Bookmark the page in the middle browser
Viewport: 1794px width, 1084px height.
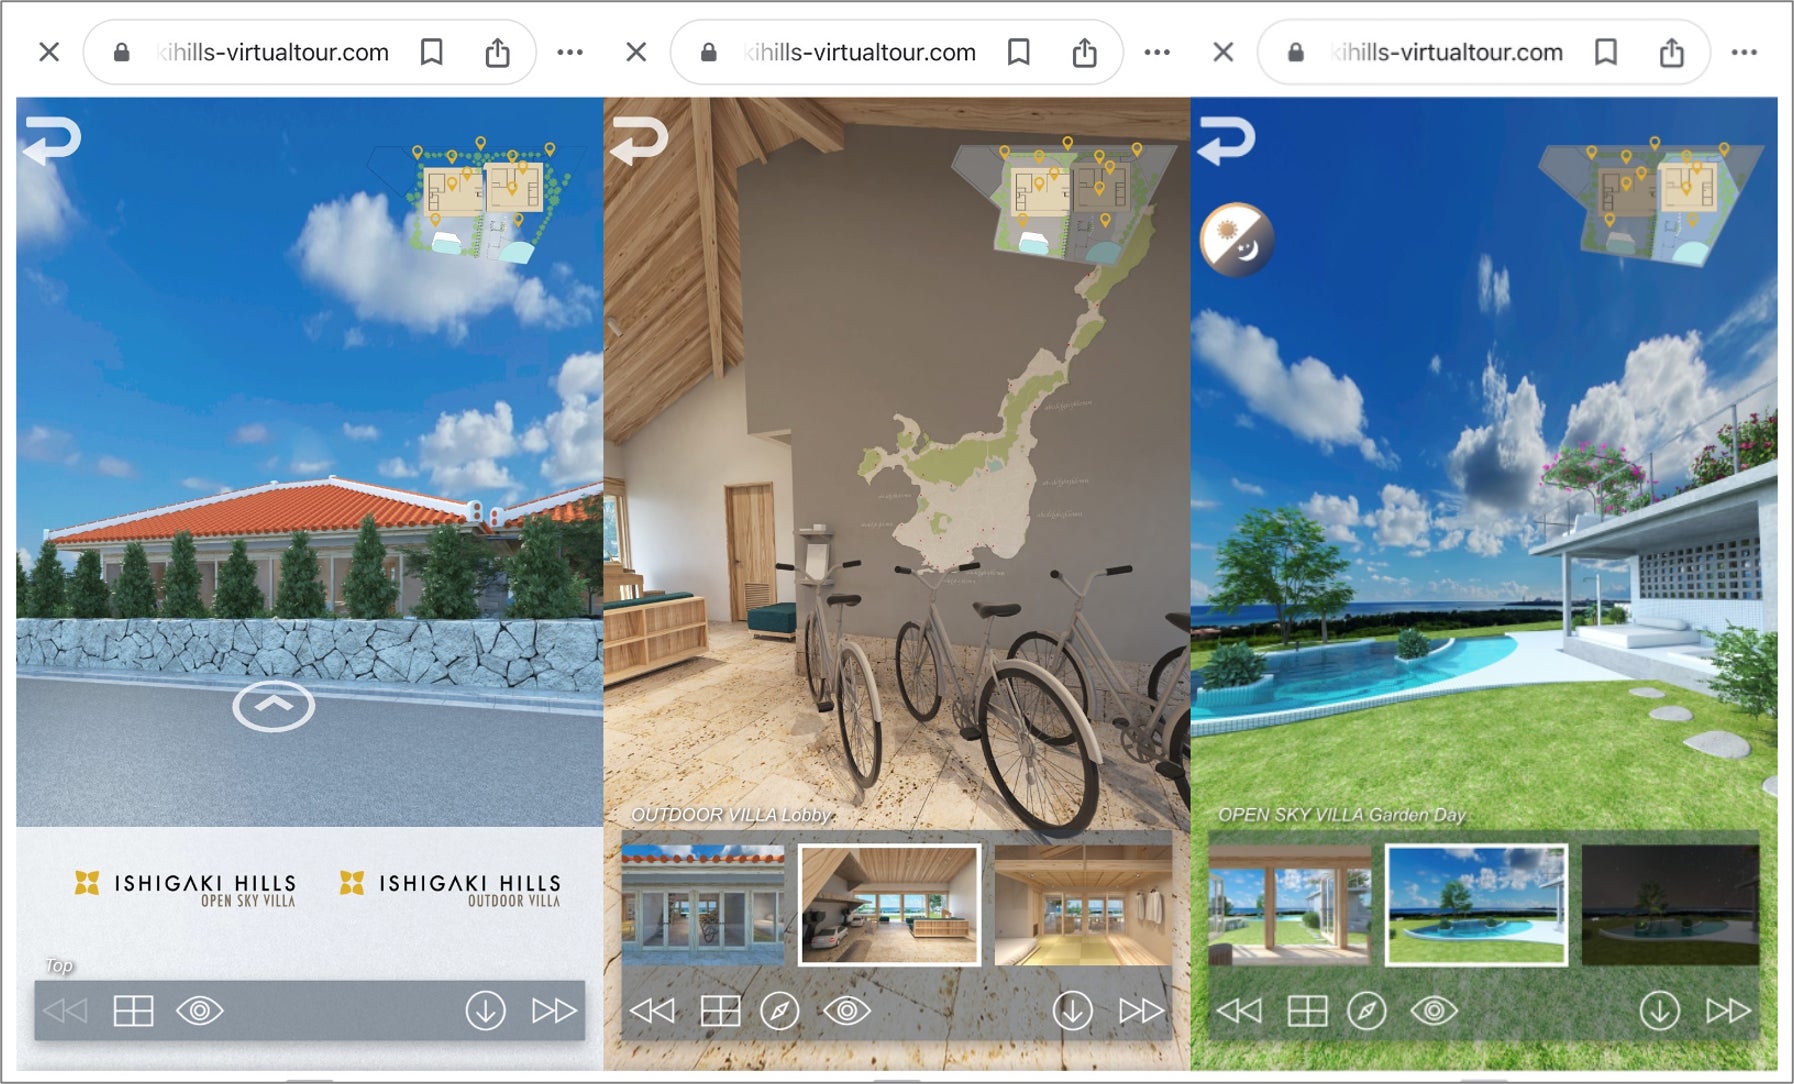click(1019, 52)
